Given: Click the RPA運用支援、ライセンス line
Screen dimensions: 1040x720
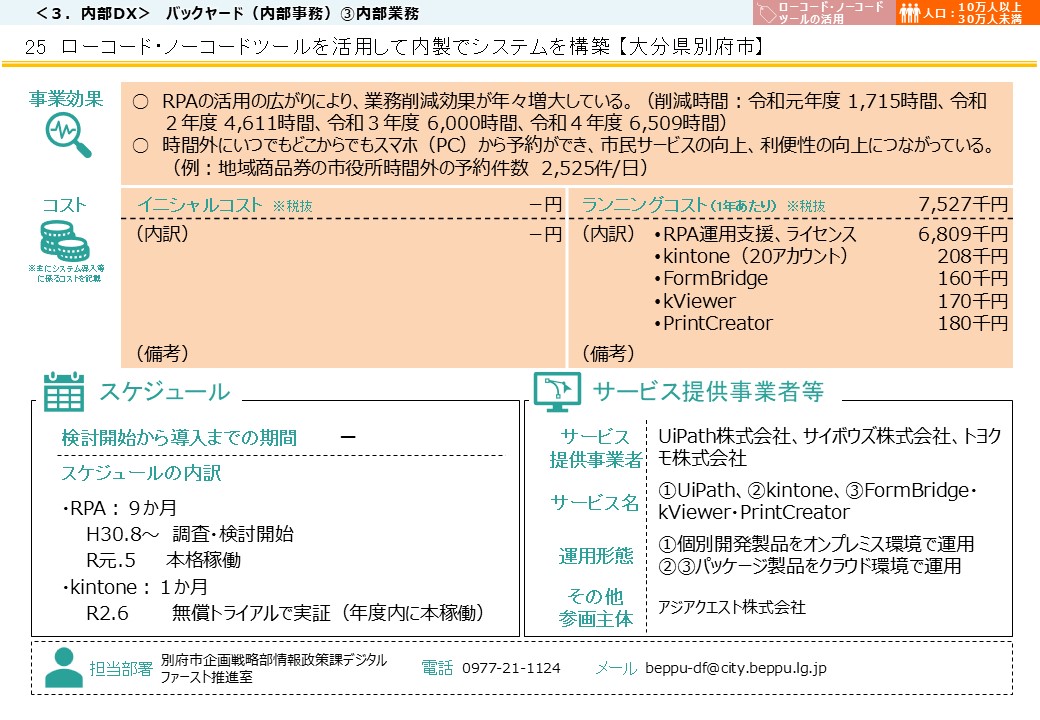Looking at the screenshot, I should coord(755,234).
